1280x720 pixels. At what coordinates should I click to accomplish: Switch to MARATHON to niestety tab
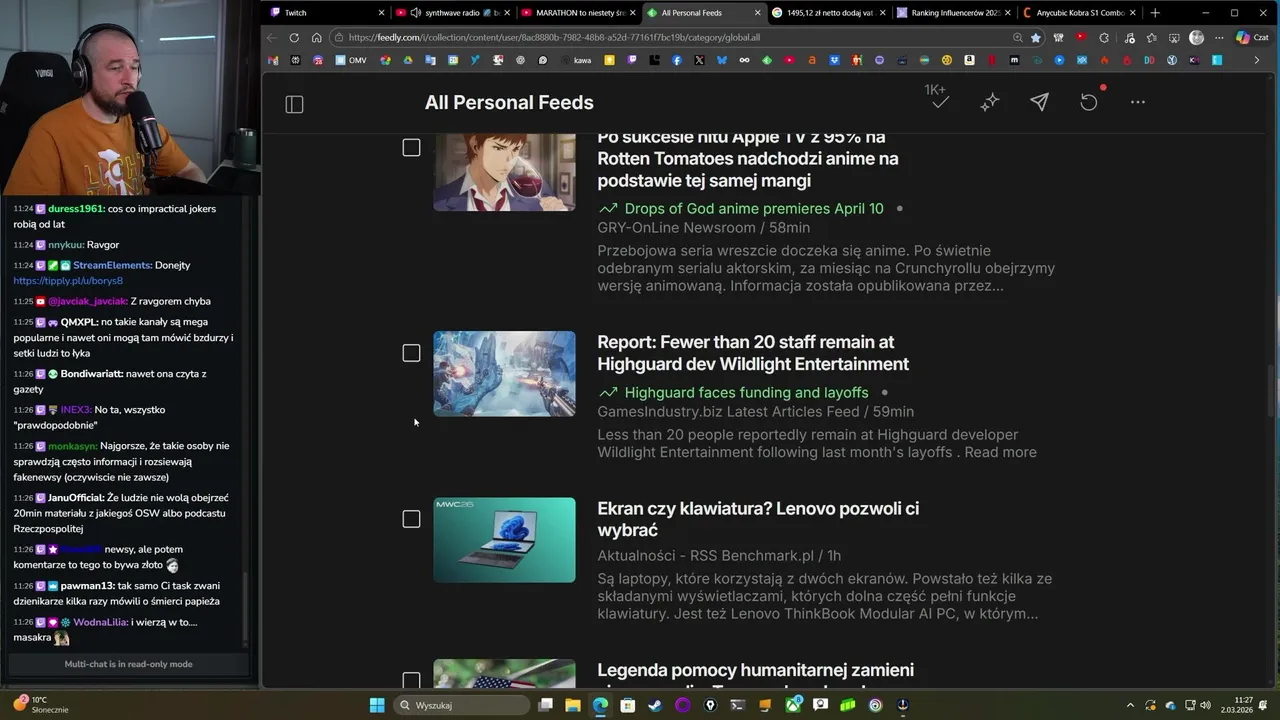(576, 13)
